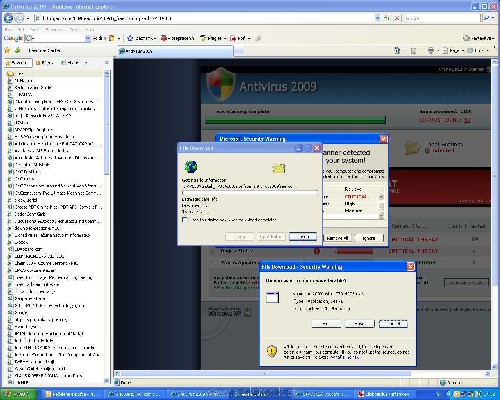This screenshot has height=400, width=500.
Task: Click the Antivirus 2009 shield logo
Action: click(x=220, y=85)
